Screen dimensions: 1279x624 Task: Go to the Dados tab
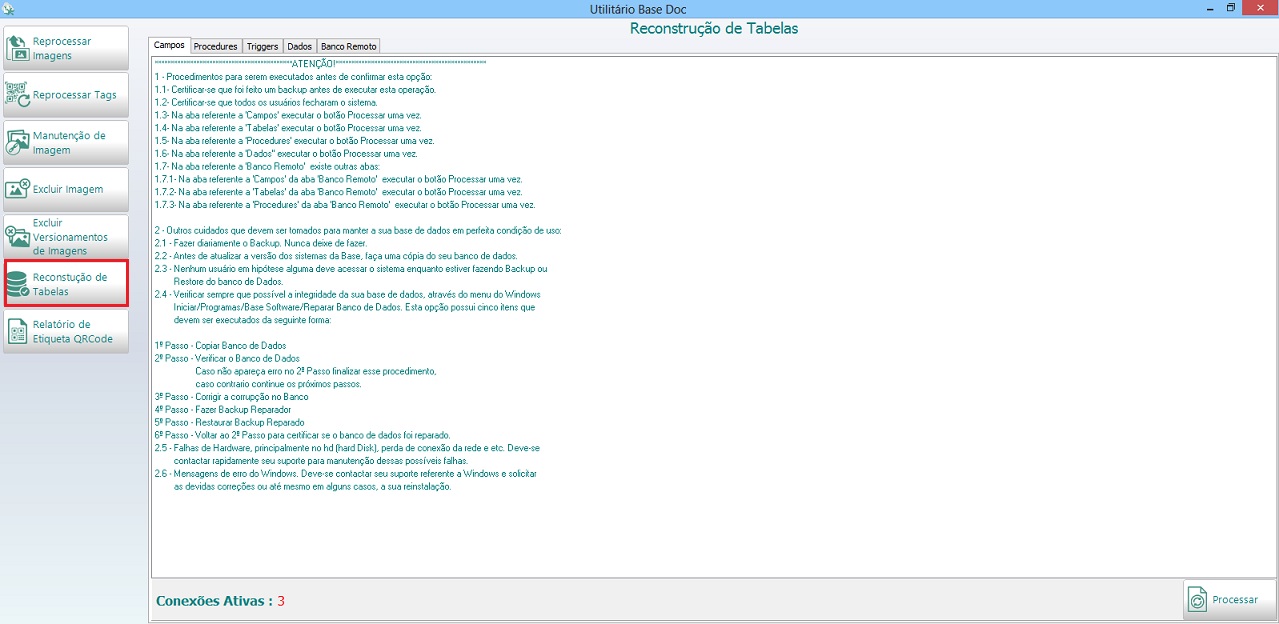tap(299, 46)
